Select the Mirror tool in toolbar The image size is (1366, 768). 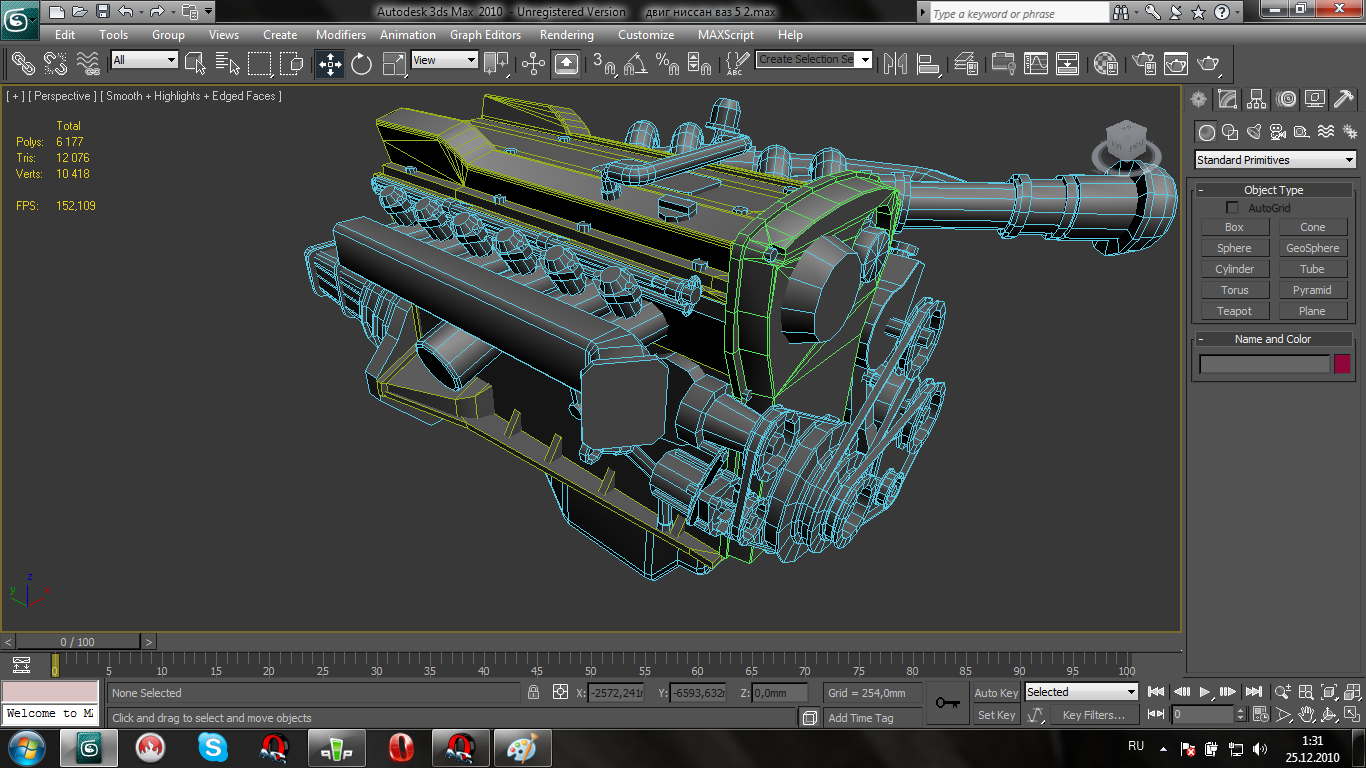895,64
